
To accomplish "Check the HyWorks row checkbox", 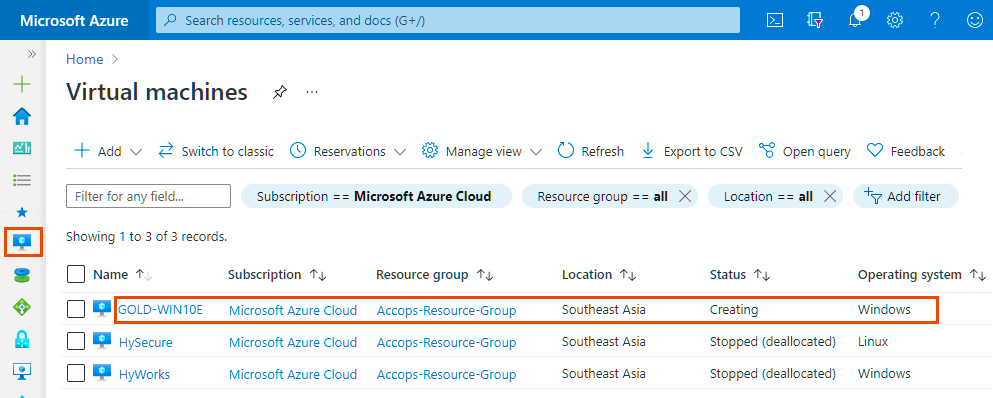I will coord(76,374).
